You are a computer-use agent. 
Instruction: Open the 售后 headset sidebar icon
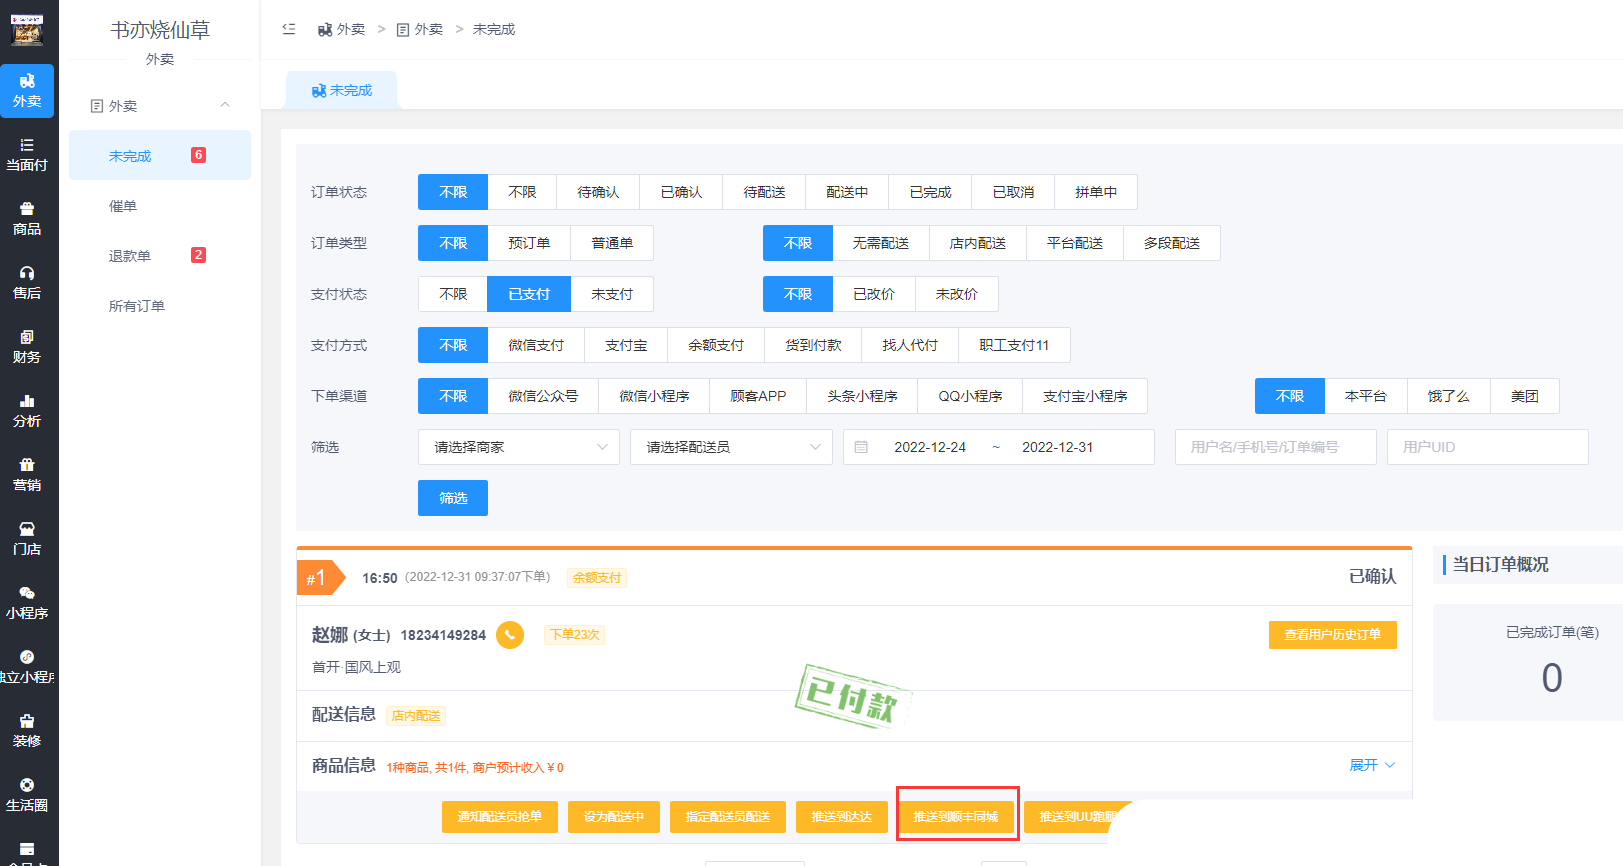click(x=27, y=283)
